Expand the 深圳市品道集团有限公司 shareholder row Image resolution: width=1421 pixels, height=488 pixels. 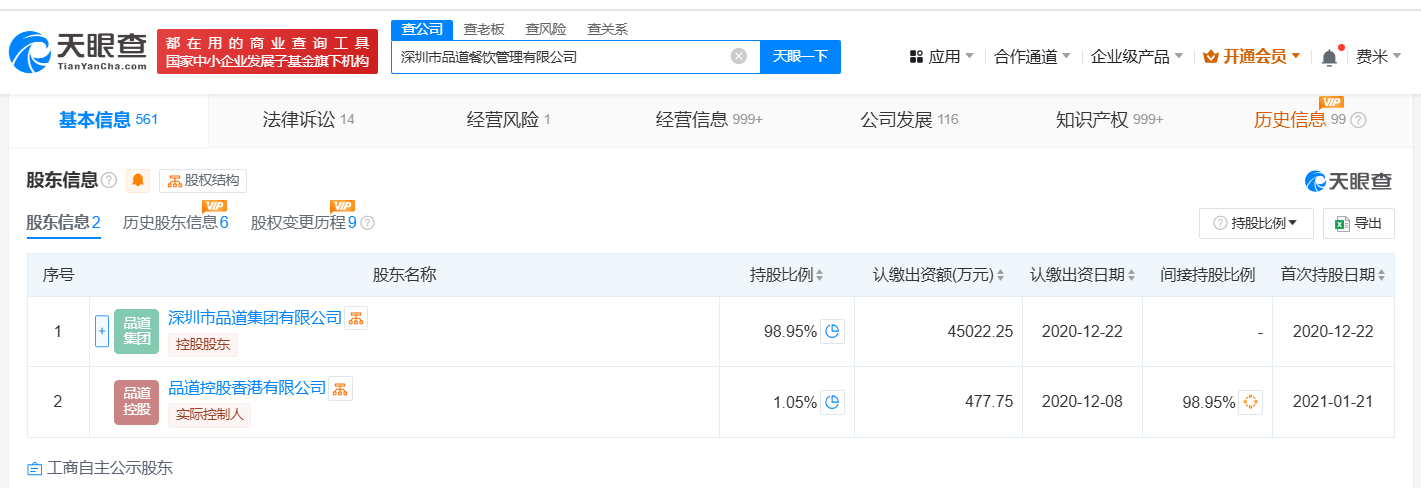point(101,331)
